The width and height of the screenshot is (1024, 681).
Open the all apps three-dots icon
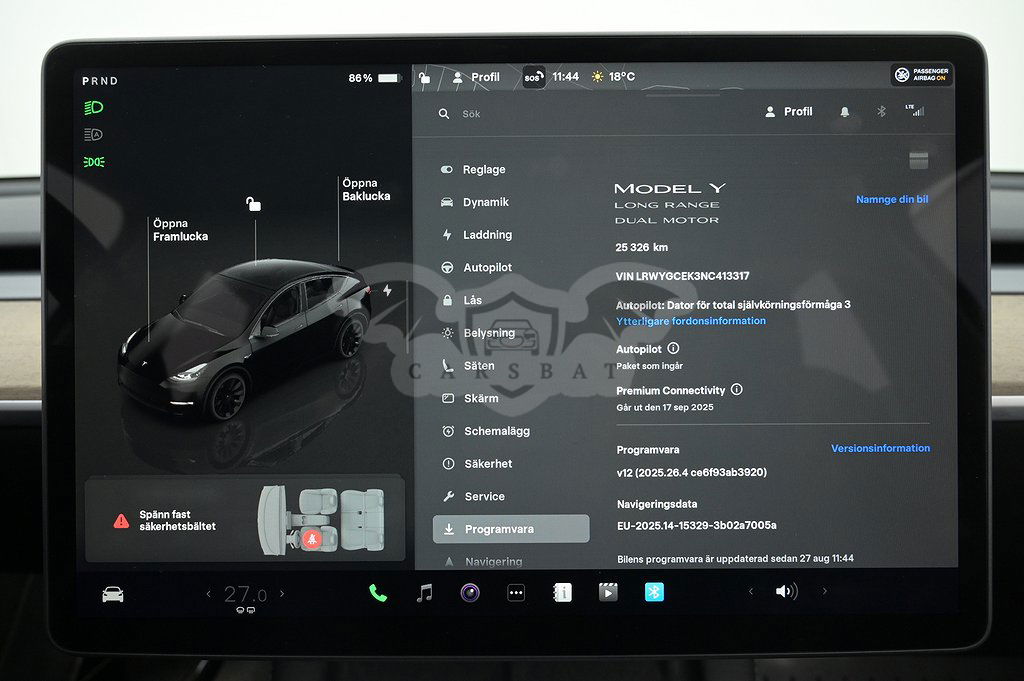pos(516,593)
